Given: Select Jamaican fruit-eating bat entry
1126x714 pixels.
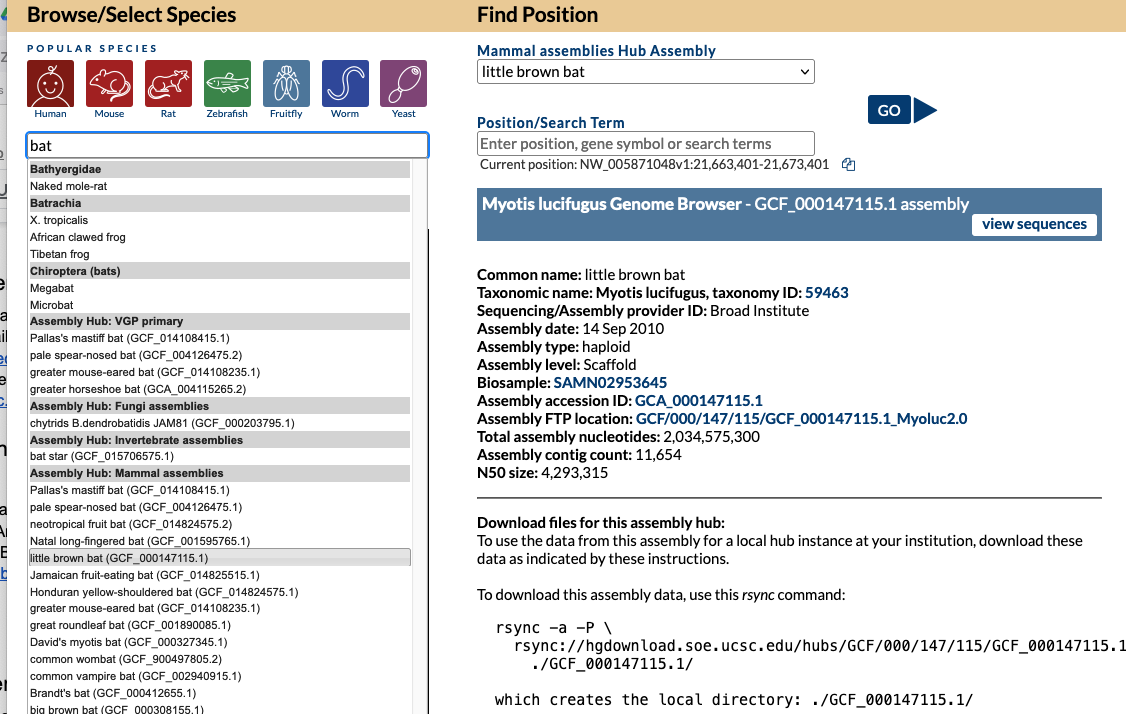Looking at the screenshot, I should point(220,575).
